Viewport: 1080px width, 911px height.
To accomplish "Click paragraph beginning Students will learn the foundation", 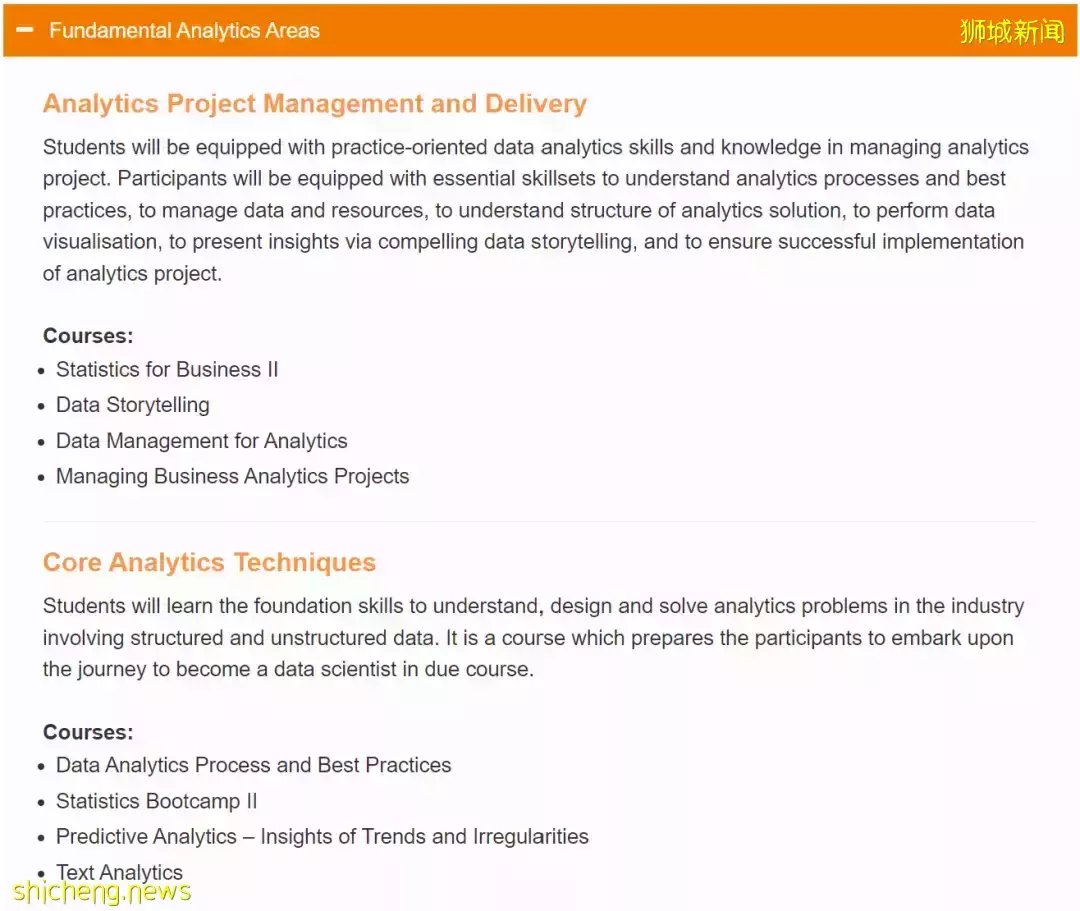I will tap(534, 638).
